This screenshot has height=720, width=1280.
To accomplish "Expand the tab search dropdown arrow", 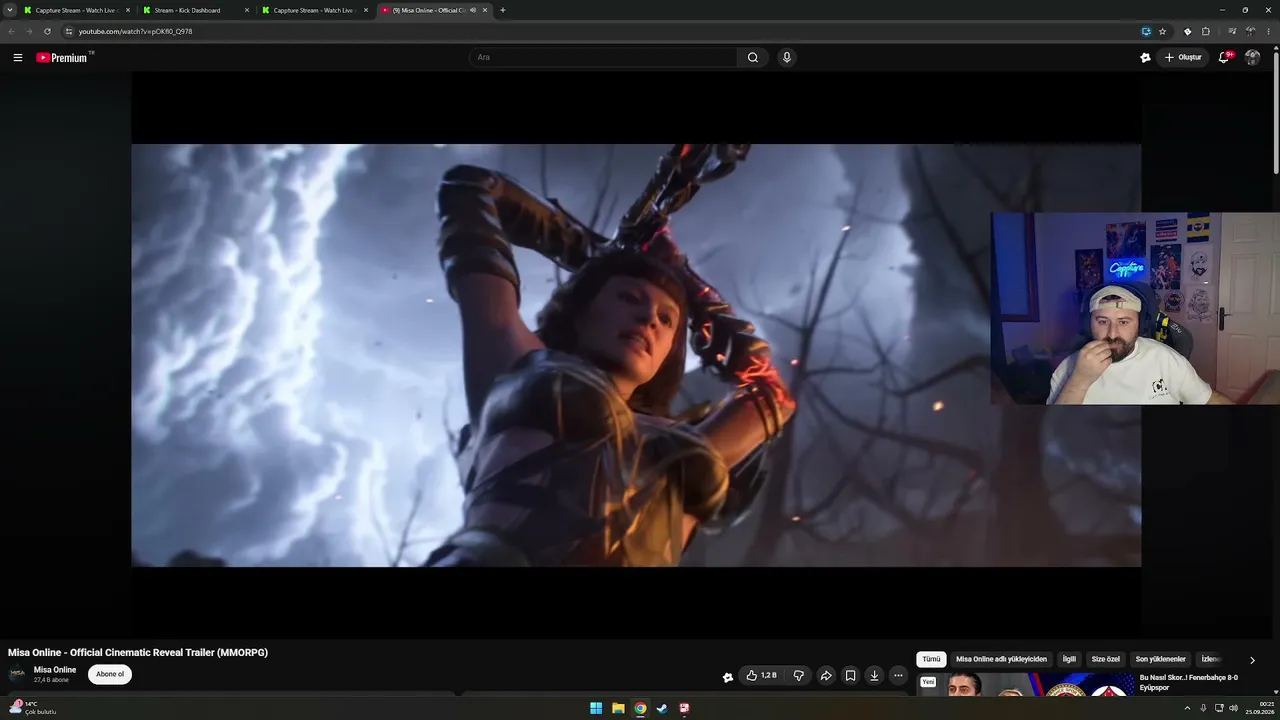I will coord(10,10).
